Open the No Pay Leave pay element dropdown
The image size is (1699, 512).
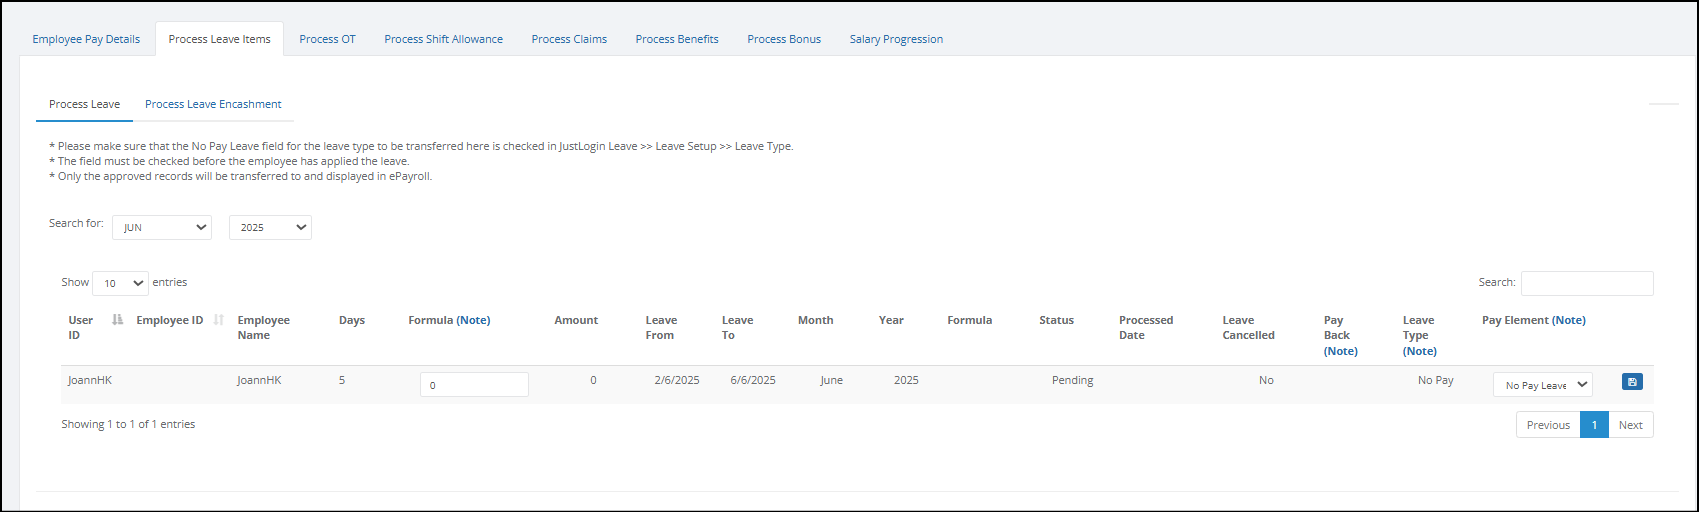click(1542, 385)
